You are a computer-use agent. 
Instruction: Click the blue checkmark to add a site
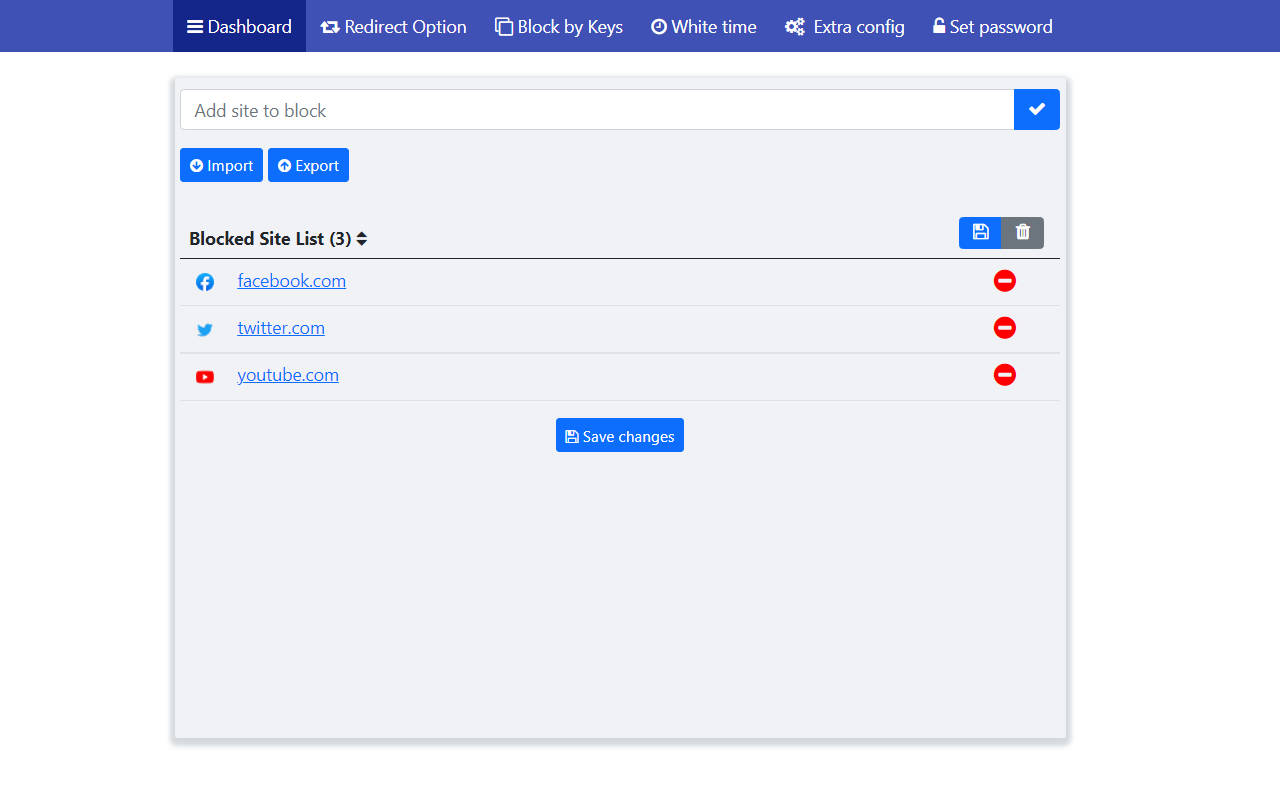coord(1036,109)
